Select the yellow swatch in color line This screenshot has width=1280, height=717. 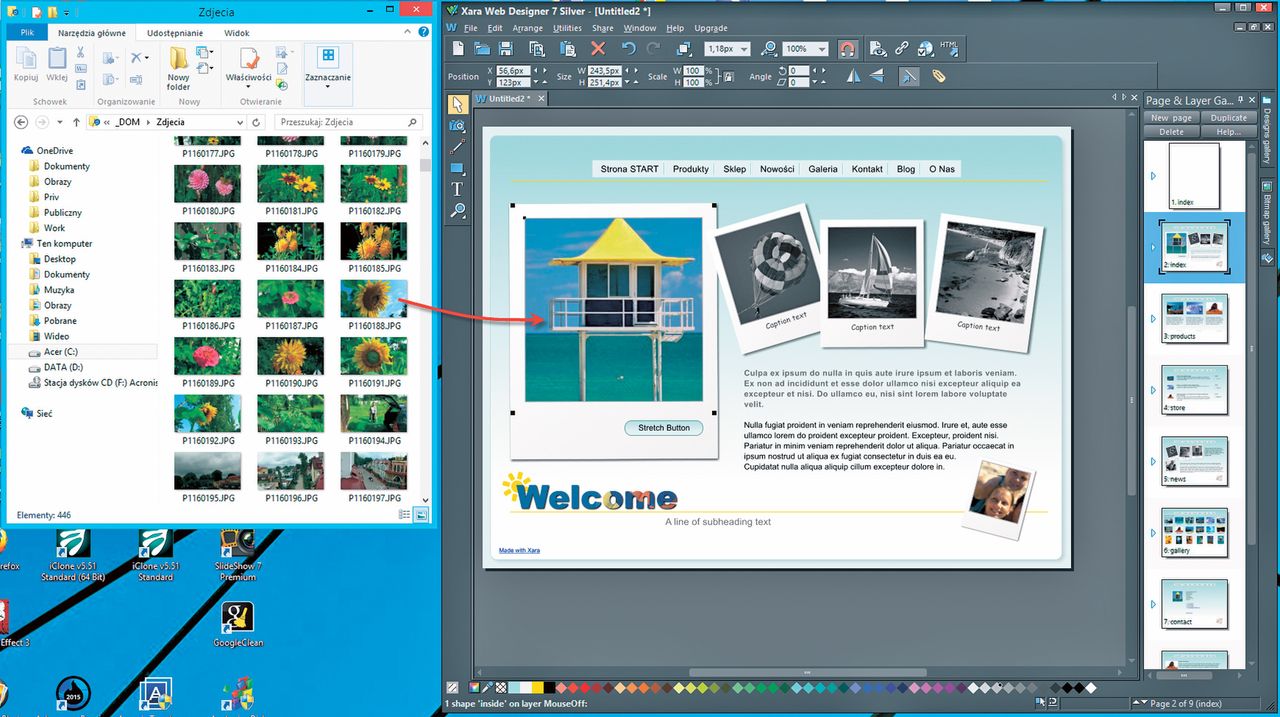(x=537, y=688)
